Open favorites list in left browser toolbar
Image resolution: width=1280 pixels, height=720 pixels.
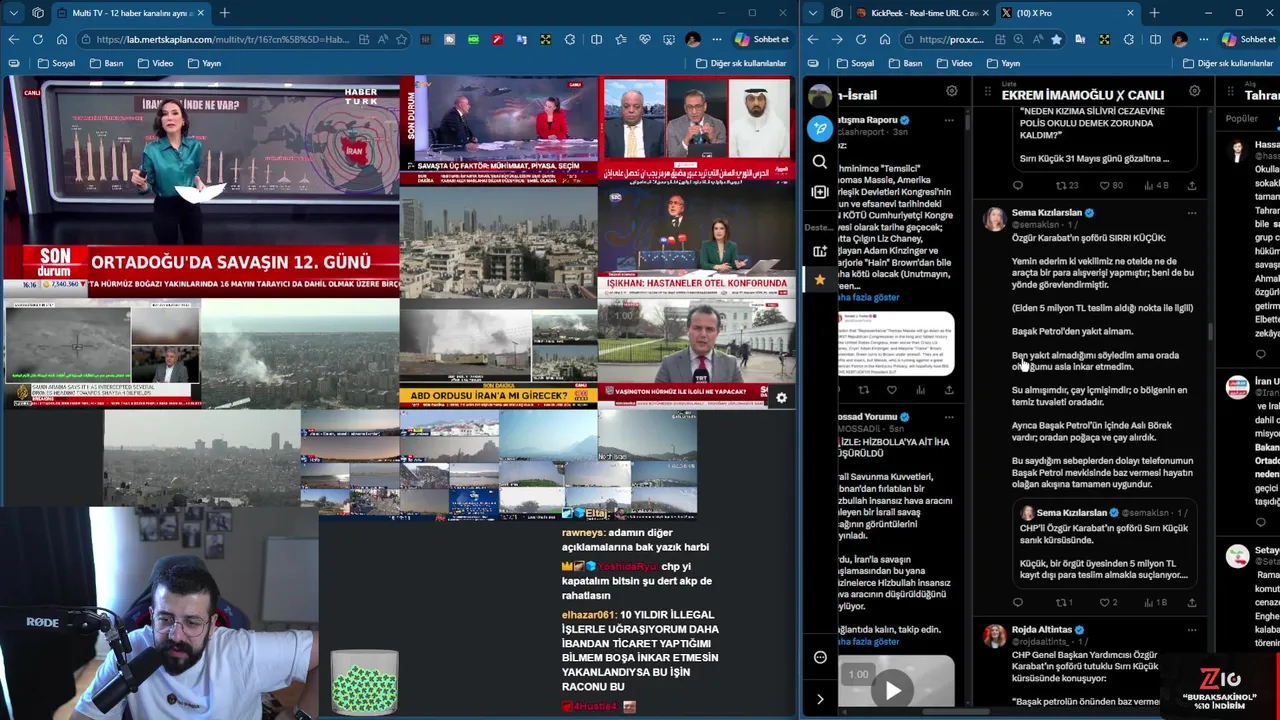(x=620, y=39)
